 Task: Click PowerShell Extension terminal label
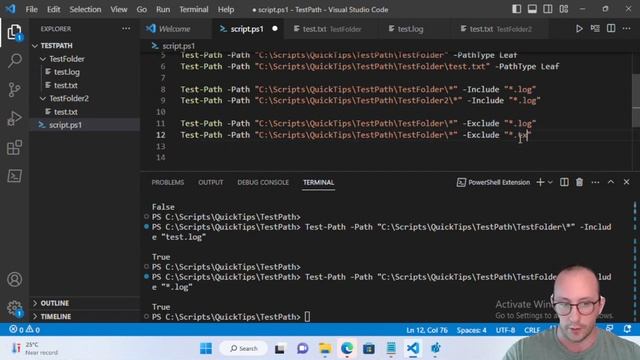[x=493, y=182]
